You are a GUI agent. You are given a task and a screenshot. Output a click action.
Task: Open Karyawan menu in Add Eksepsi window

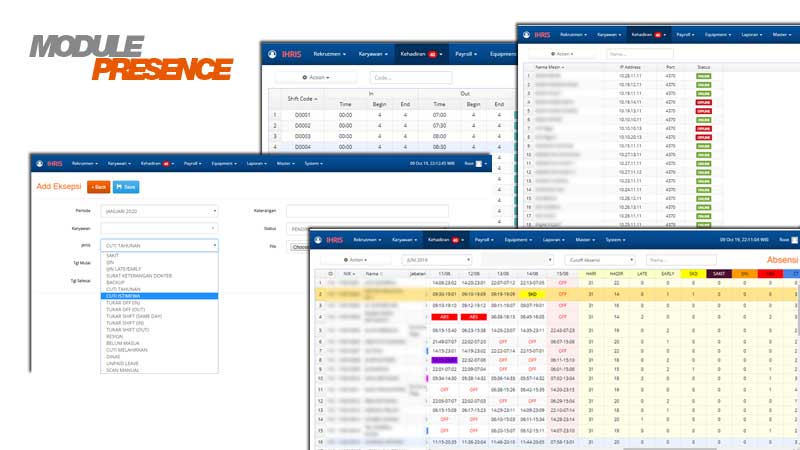click(x=119, y=164)
